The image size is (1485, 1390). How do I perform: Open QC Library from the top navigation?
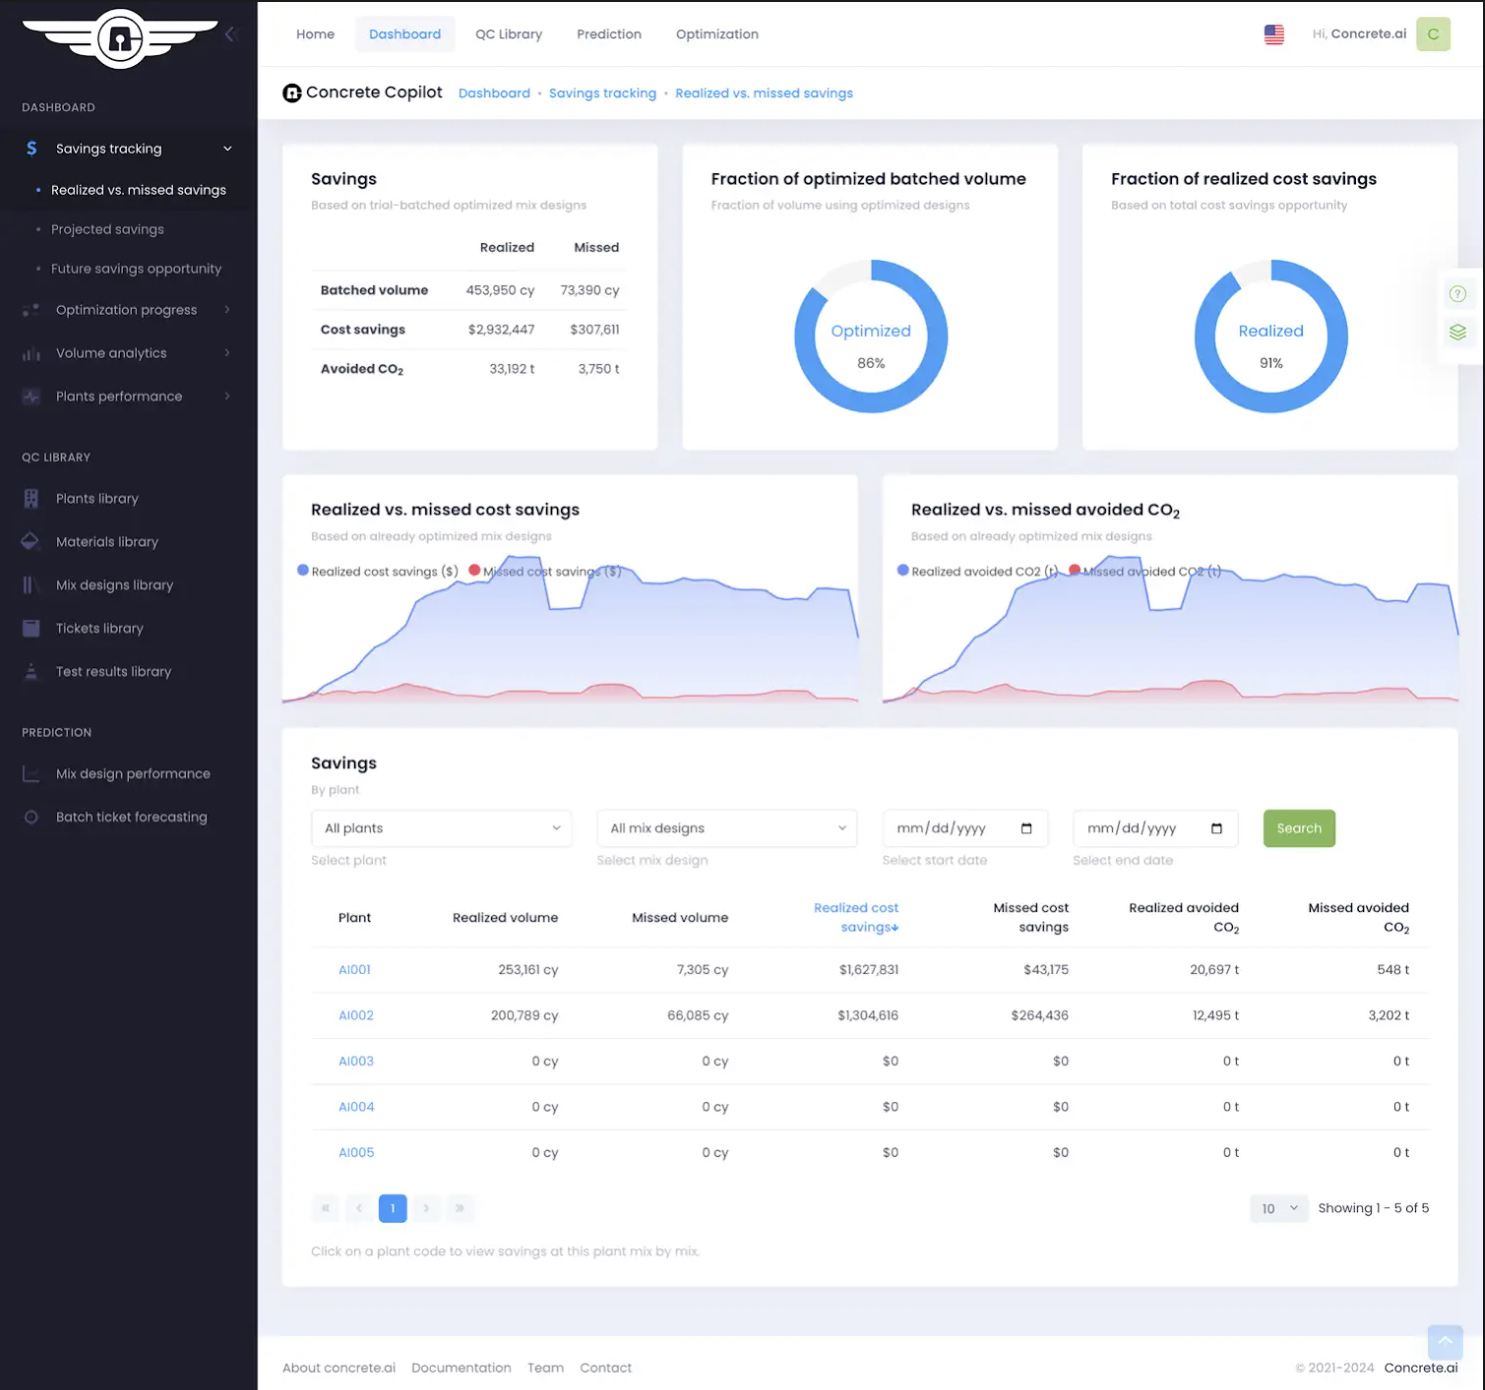(x=509, y=33)
